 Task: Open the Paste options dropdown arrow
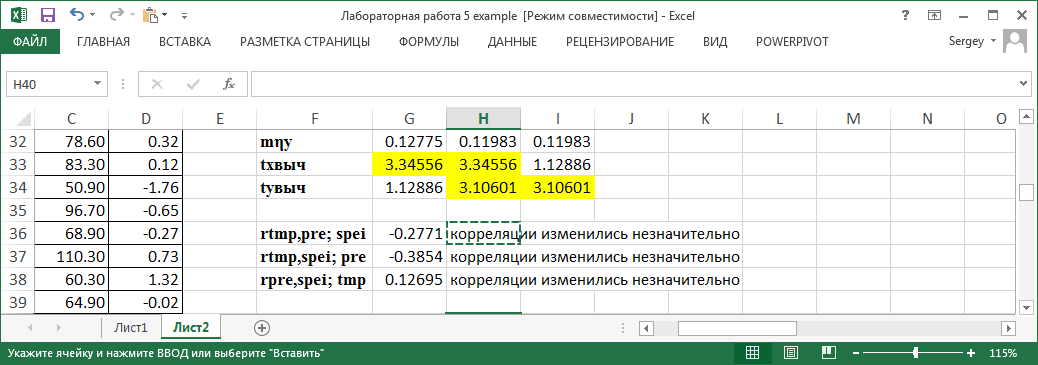tap(164, 15)
